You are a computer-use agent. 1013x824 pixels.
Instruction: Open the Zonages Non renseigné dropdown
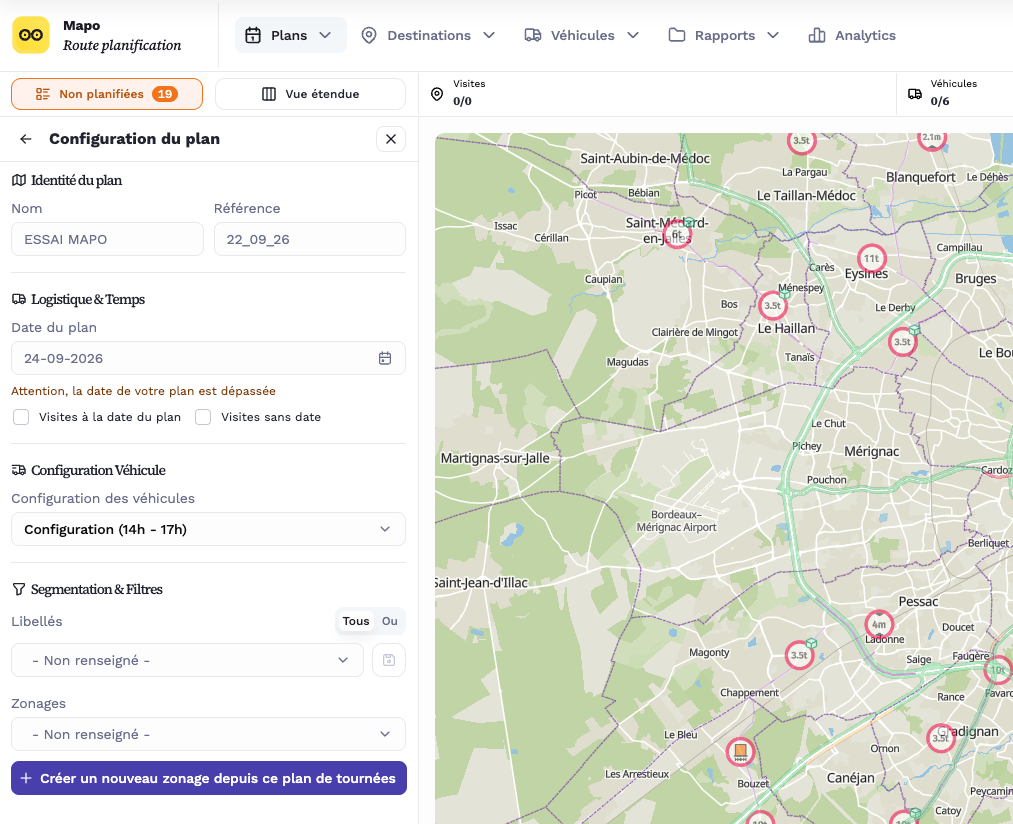pyautogui.click(x=208, y=734)
